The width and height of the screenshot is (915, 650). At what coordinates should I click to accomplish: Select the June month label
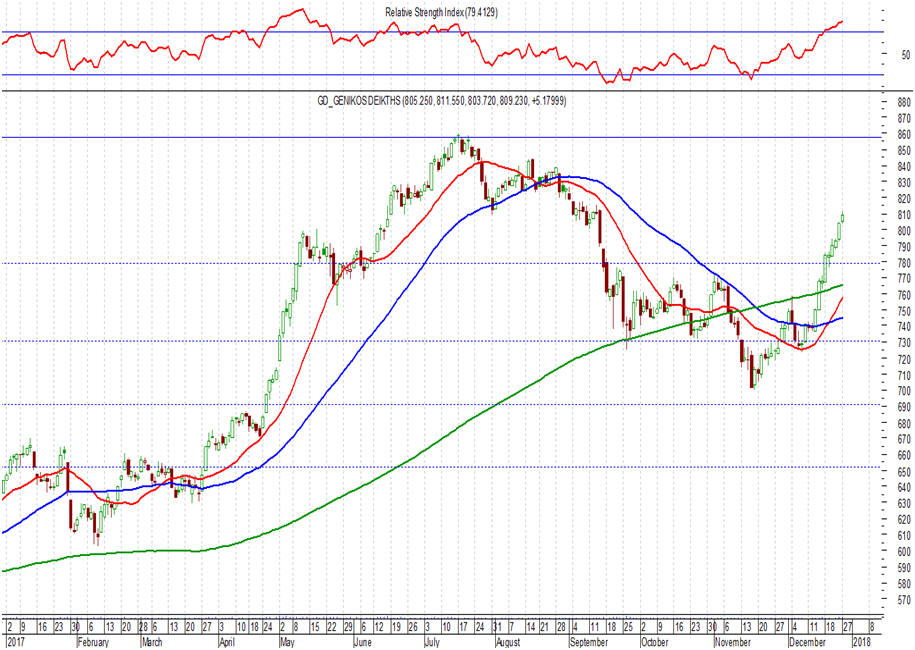tap(362, 642)
